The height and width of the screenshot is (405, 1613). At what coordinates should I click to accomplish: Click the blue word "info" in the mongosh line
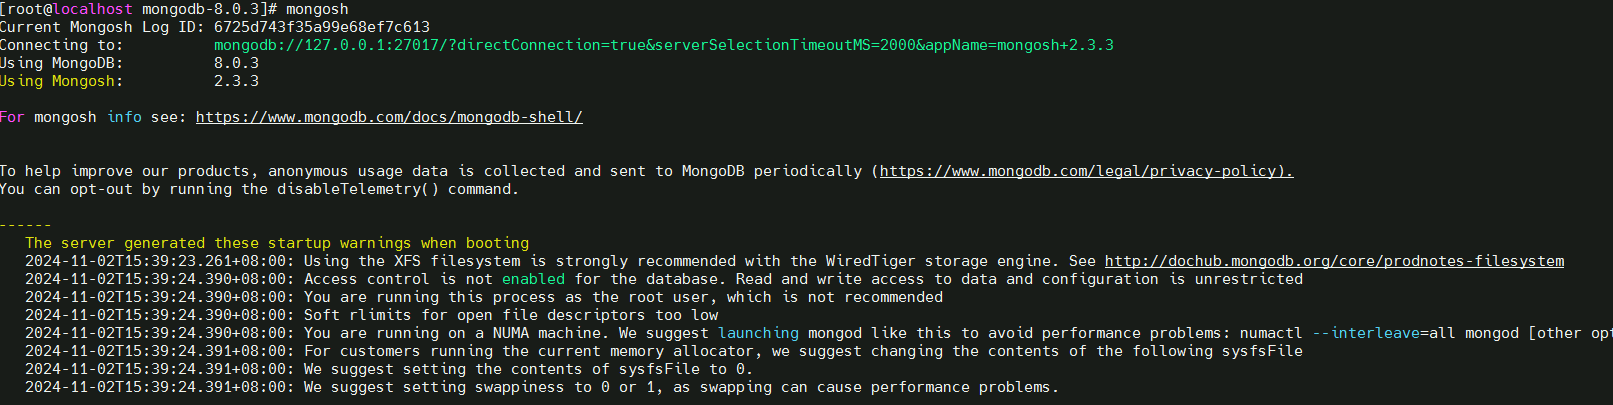click(x=124, y=117)
